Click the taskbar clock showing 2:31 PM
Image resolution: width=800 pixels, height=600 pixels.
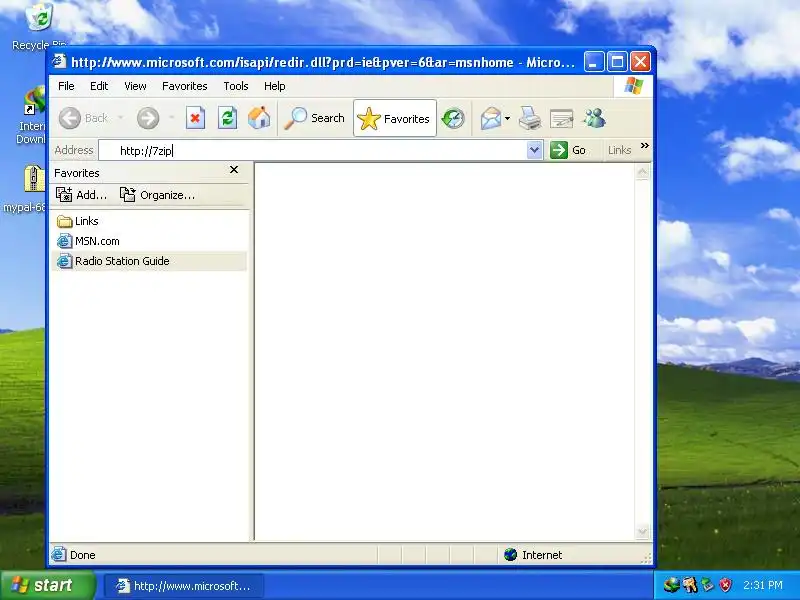pos(762,585)
